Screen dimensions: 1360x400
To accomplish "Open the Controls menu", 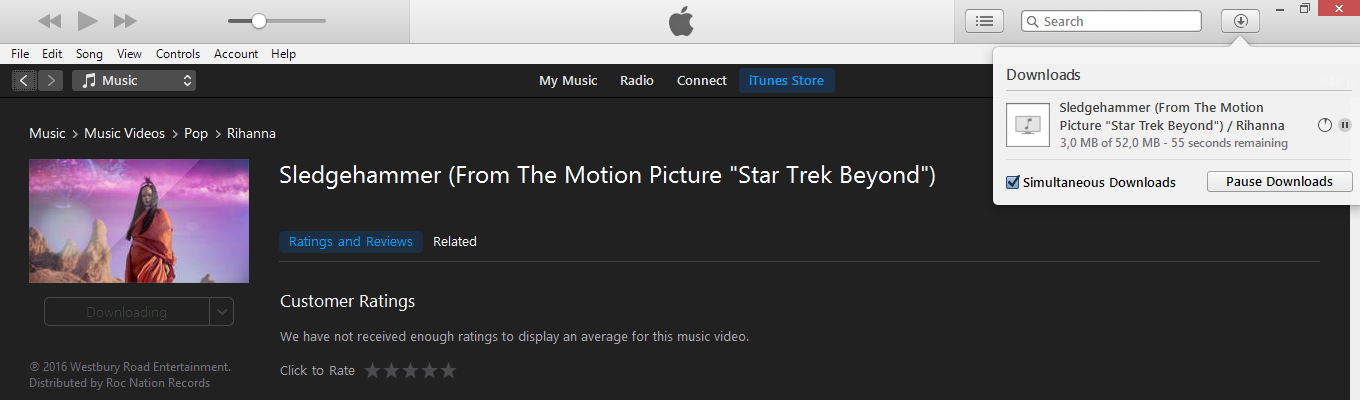I will coord(178,54).
